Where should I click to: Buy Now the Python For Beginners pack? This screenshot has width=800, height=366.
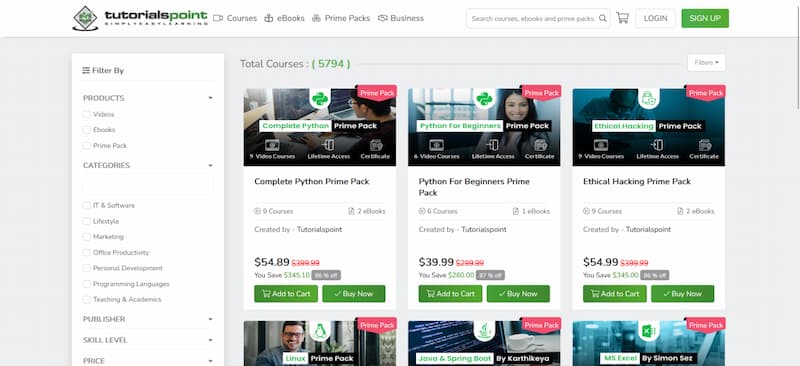(x=518, y=294)
